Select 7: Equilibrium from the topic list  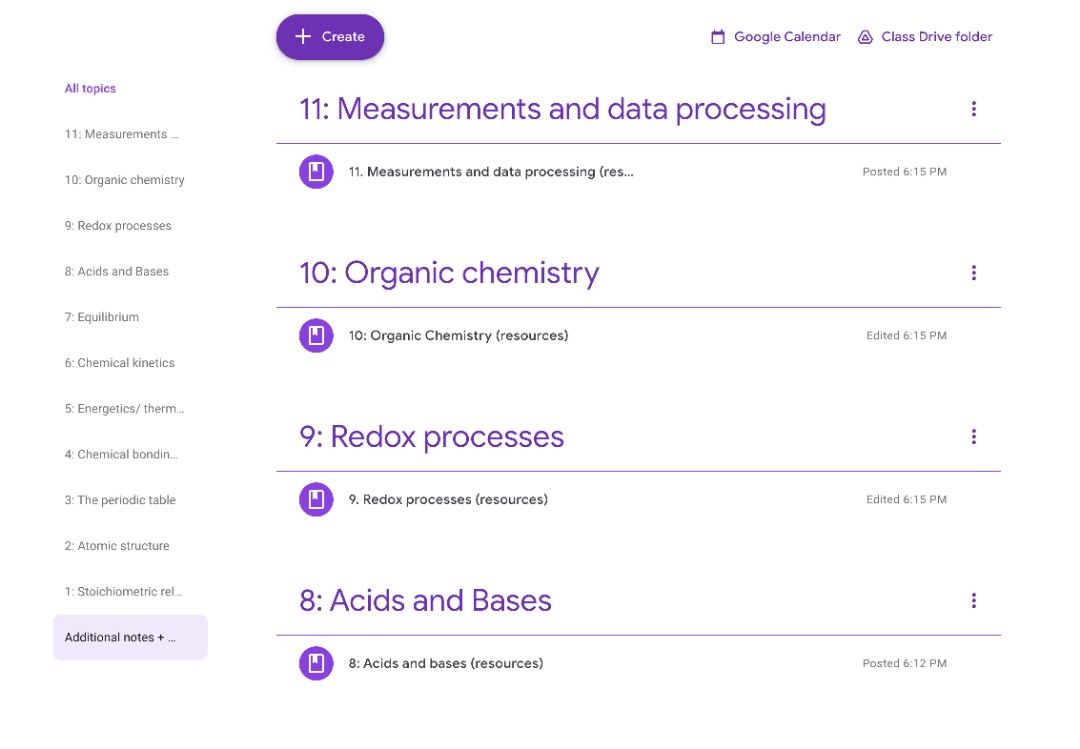coord(103,317)
